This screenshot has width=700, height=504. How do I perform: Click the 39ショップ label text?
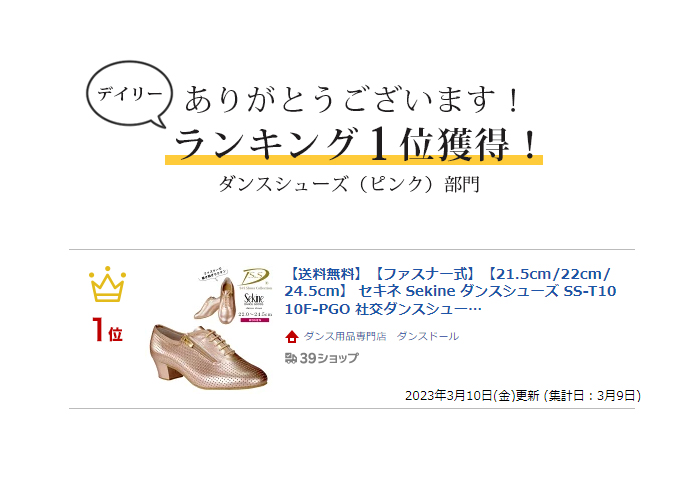click(329, 358)
